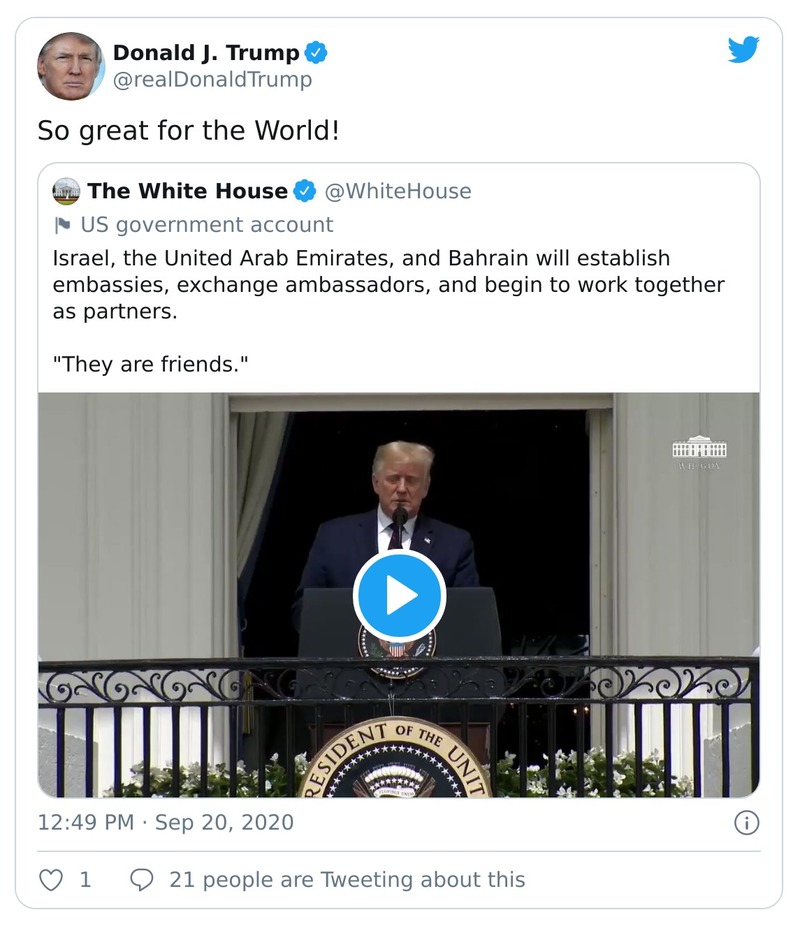Image resolution: width=800 pixels, height=933 pixels.
Task: Click the like count showing 1
Action: click(x=85, y=879)
